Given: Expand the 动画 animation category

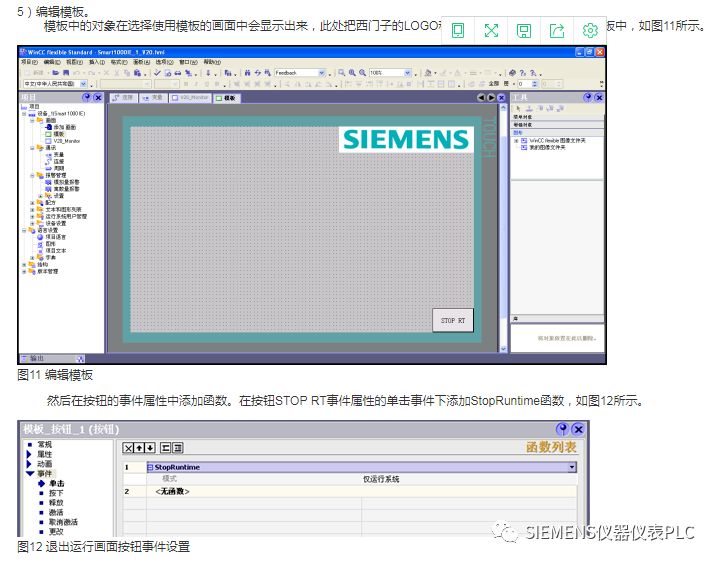Looking at the screenshot, I should (x=29, y=464).
